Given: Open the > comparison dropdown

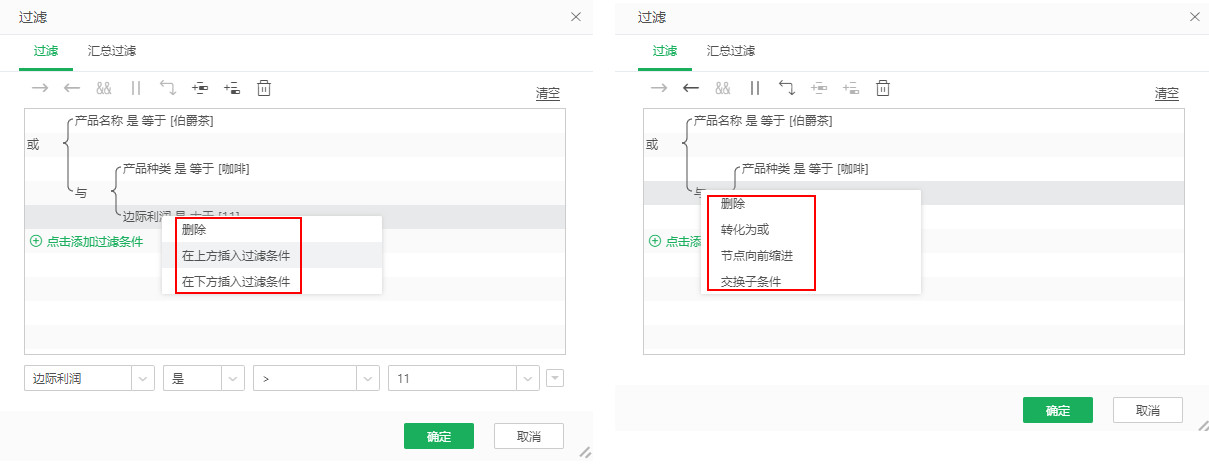Looking at the screenshot, I should [369, 378].
